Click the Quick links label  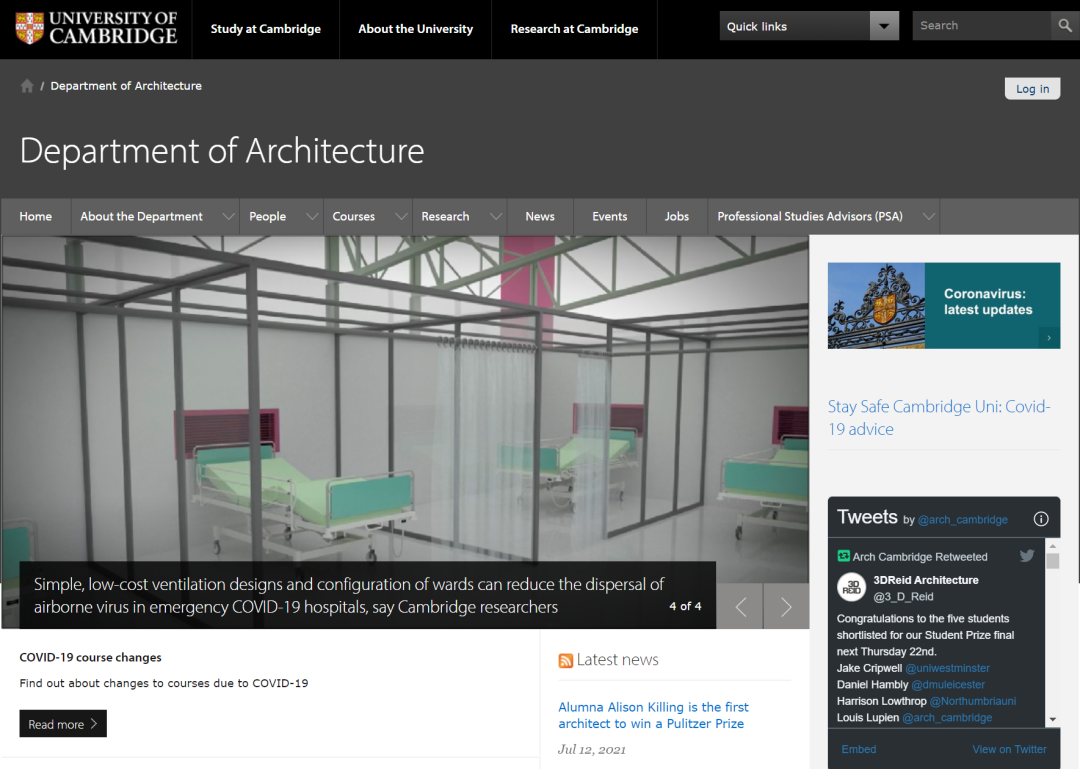[x=756, y=26]
